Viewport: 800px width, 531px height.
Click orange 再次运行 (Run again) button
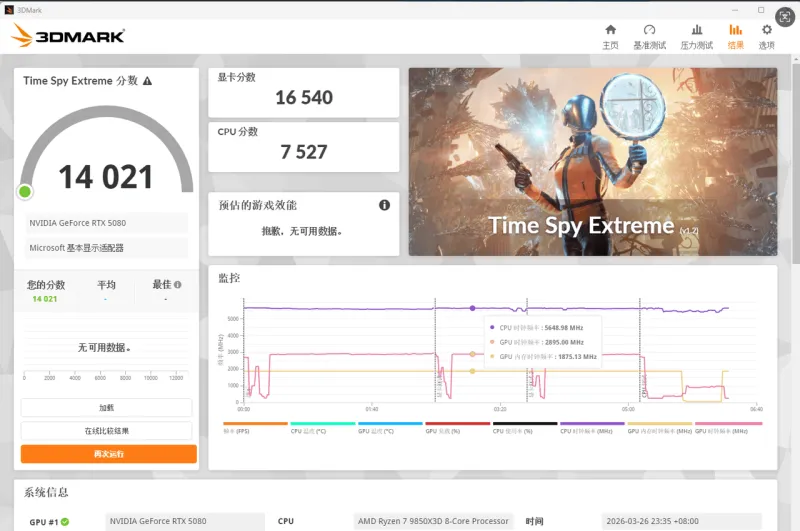[x=109, y=454]
